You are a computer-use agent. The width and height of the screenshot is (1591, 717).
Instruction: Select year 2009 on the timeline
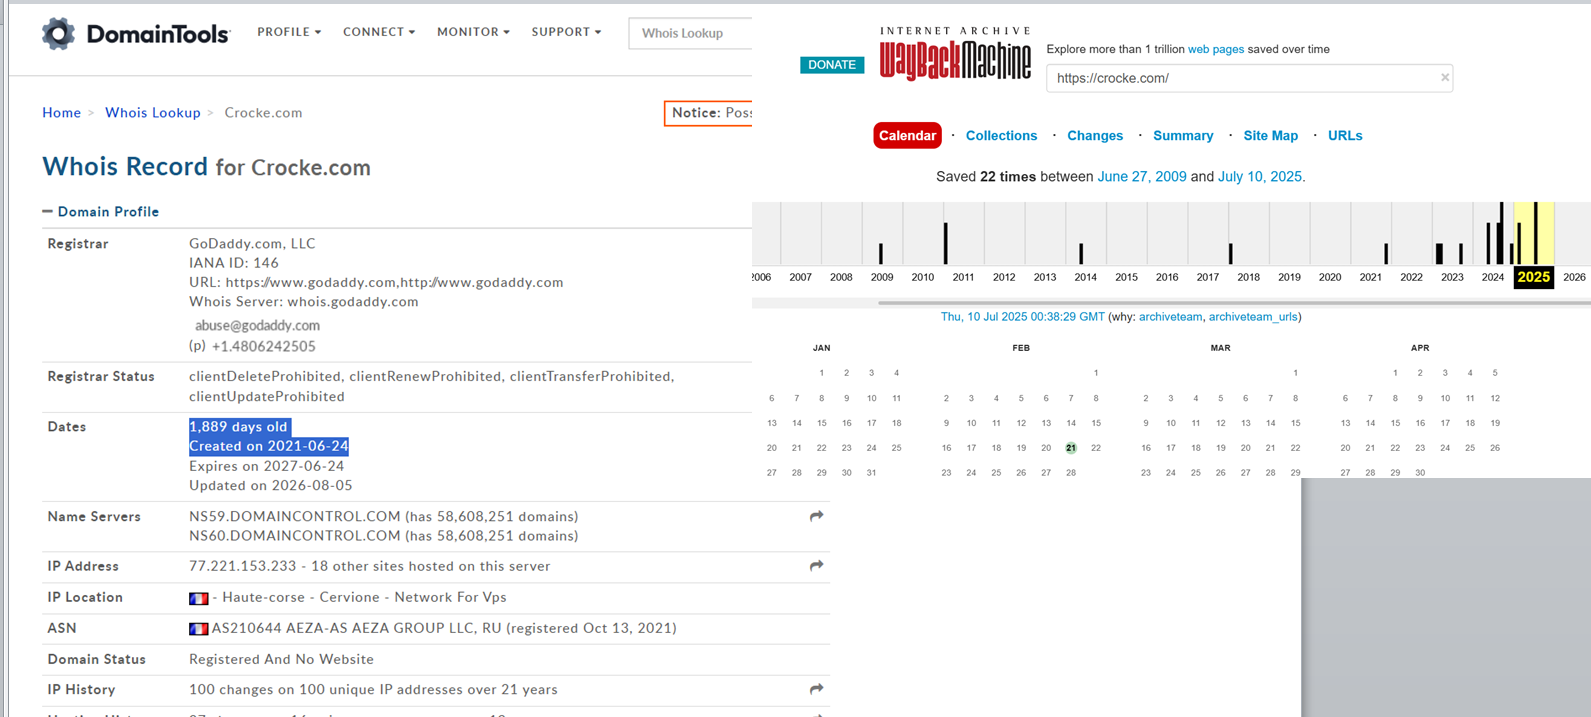pos(881,277)
